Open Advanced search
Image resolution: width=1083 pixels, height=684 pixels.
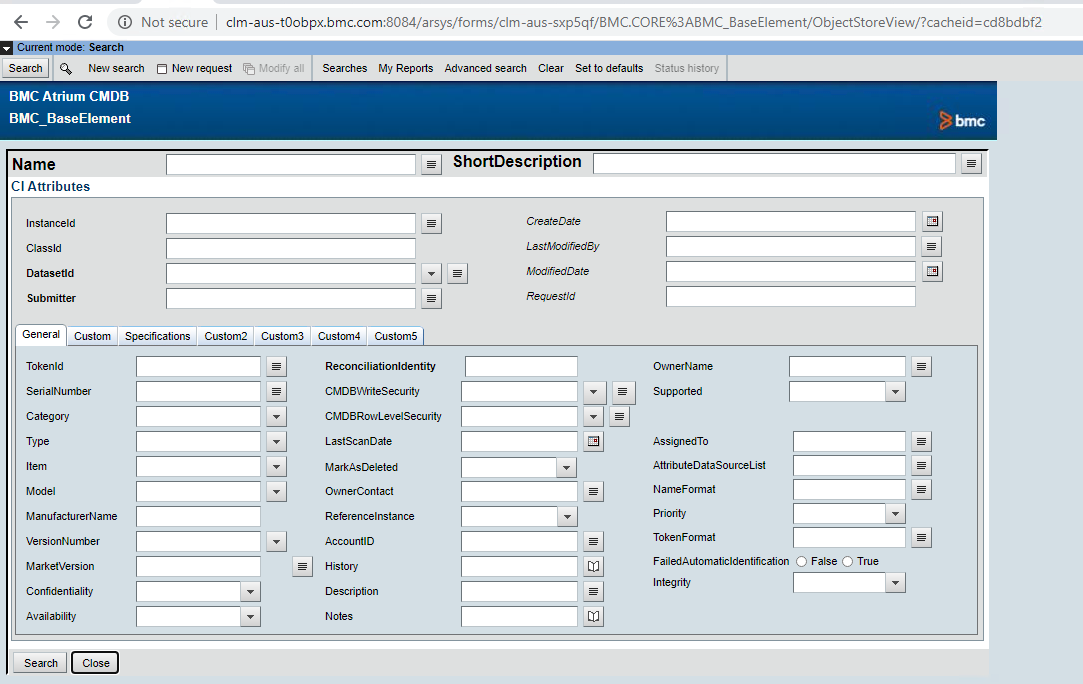click(486, 68)
